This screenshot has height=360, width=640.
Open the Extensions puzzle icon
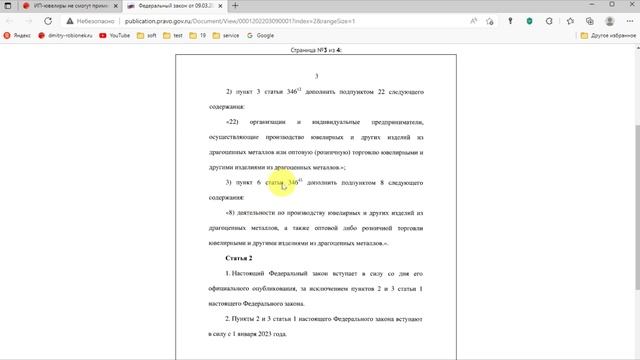point(549,21)
